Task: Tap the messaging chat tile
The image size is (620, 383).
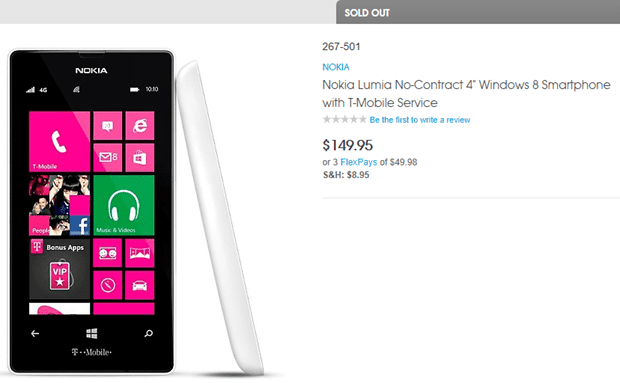Action: tap(108, 126)
